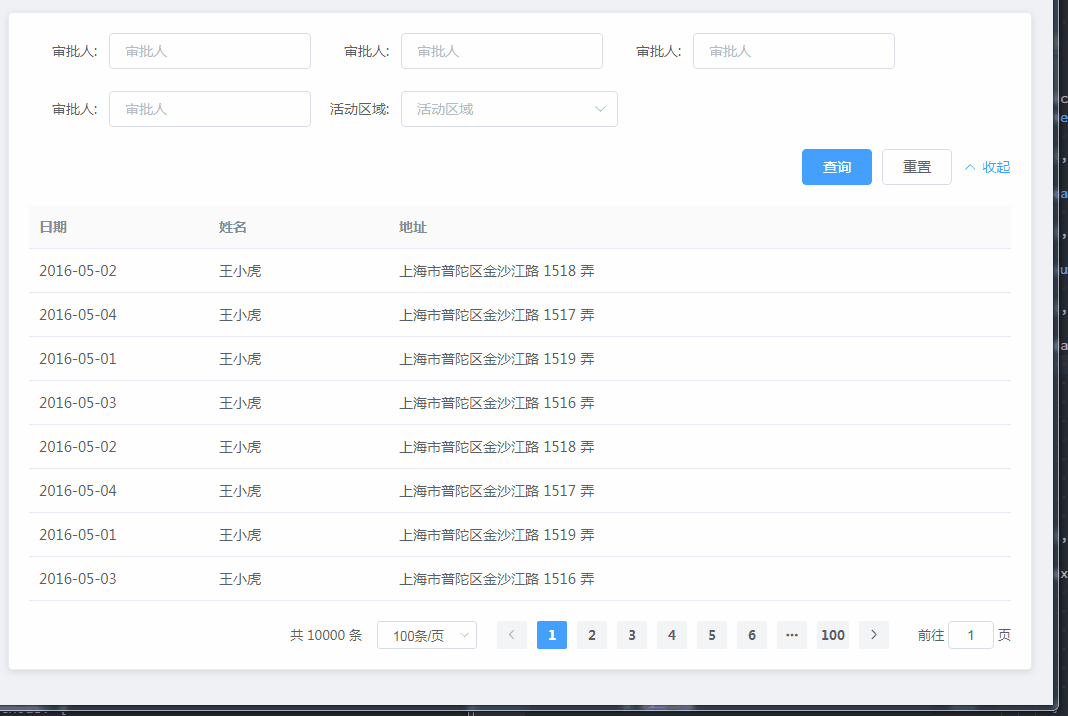The image size is (1068, 716).
Task: Click address 1517 弄 in the sixth row
Action: [x=497, y=491]
